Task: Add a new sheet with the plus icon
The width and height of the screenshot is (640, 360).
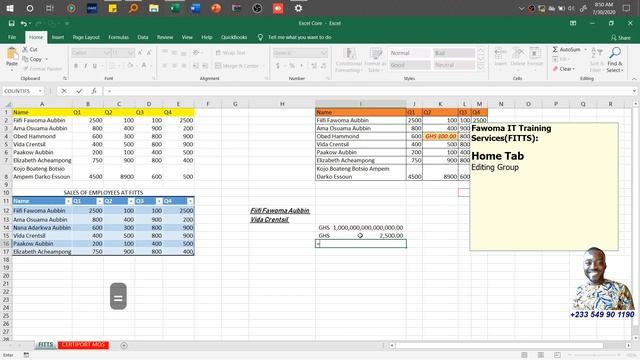Action: 124,345
